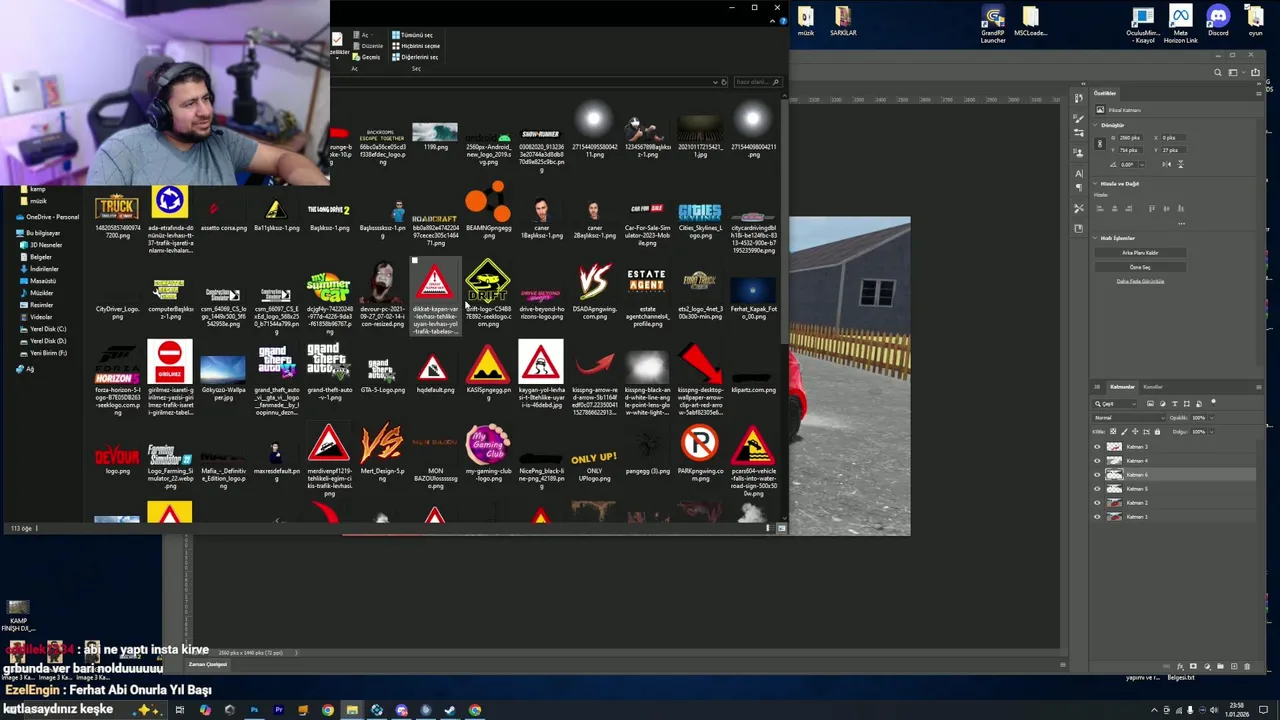The height and width of the screenshot is (720, 1280).
Task: Click the Photoshop share icon at top right
Action: 1255,73
